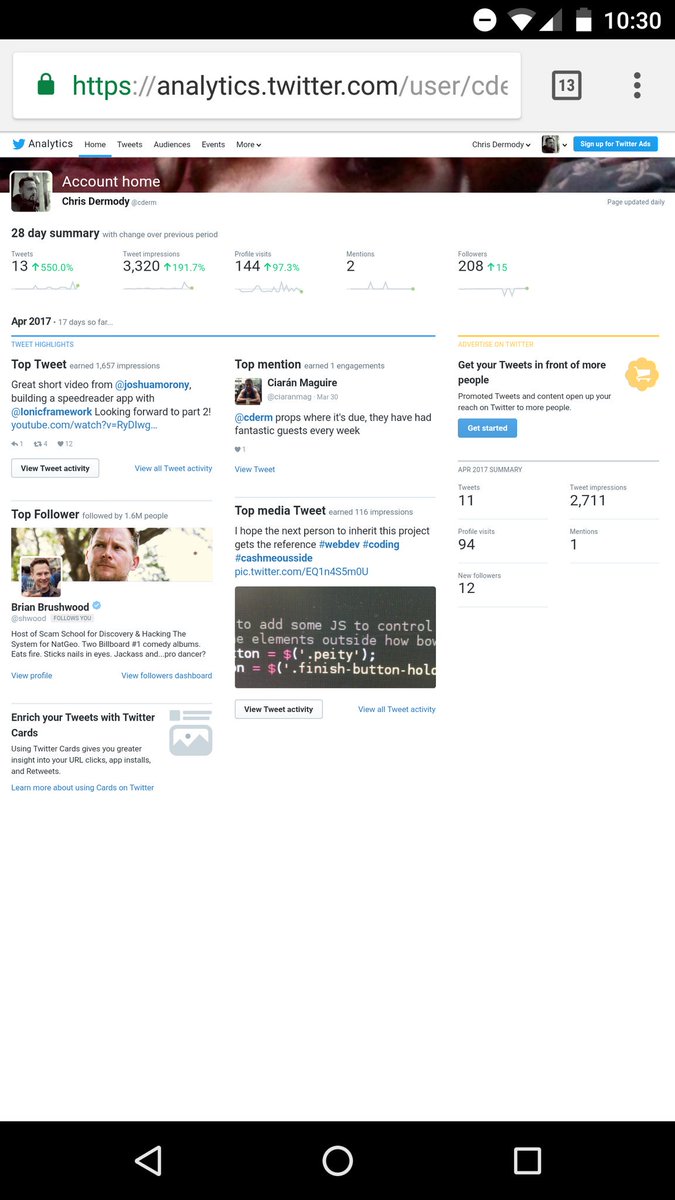Click View Tweet activity under Top Tweet

(x=55, y=468)
